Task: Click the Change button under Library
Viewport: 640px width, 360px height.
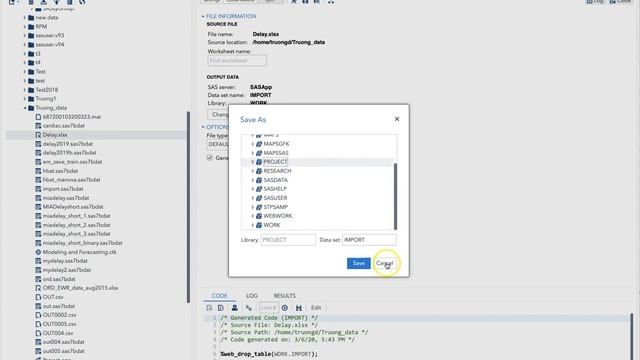Action: tap(218, 114)
